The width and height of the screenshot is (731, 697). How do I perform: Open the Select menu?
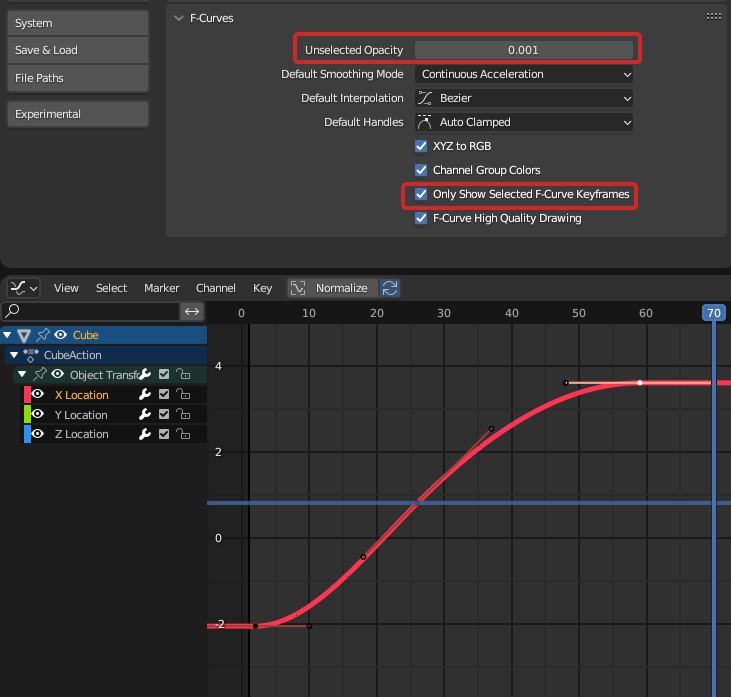click(111, 288)
